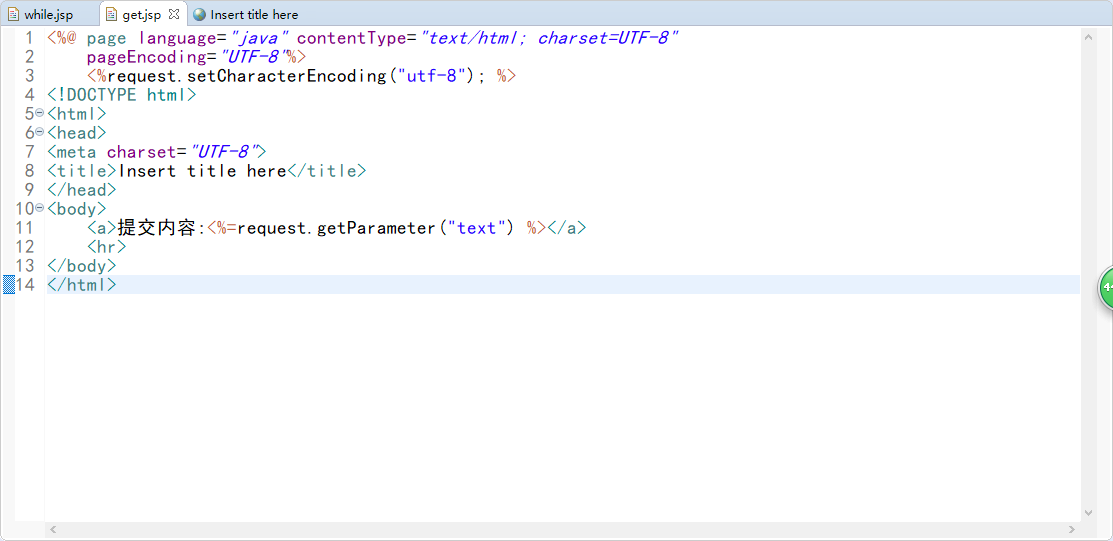Click the horizontal scrollbar right arrow
Image resolution: width=1113 pixels, height=541 pixels.
point(1073,530)
